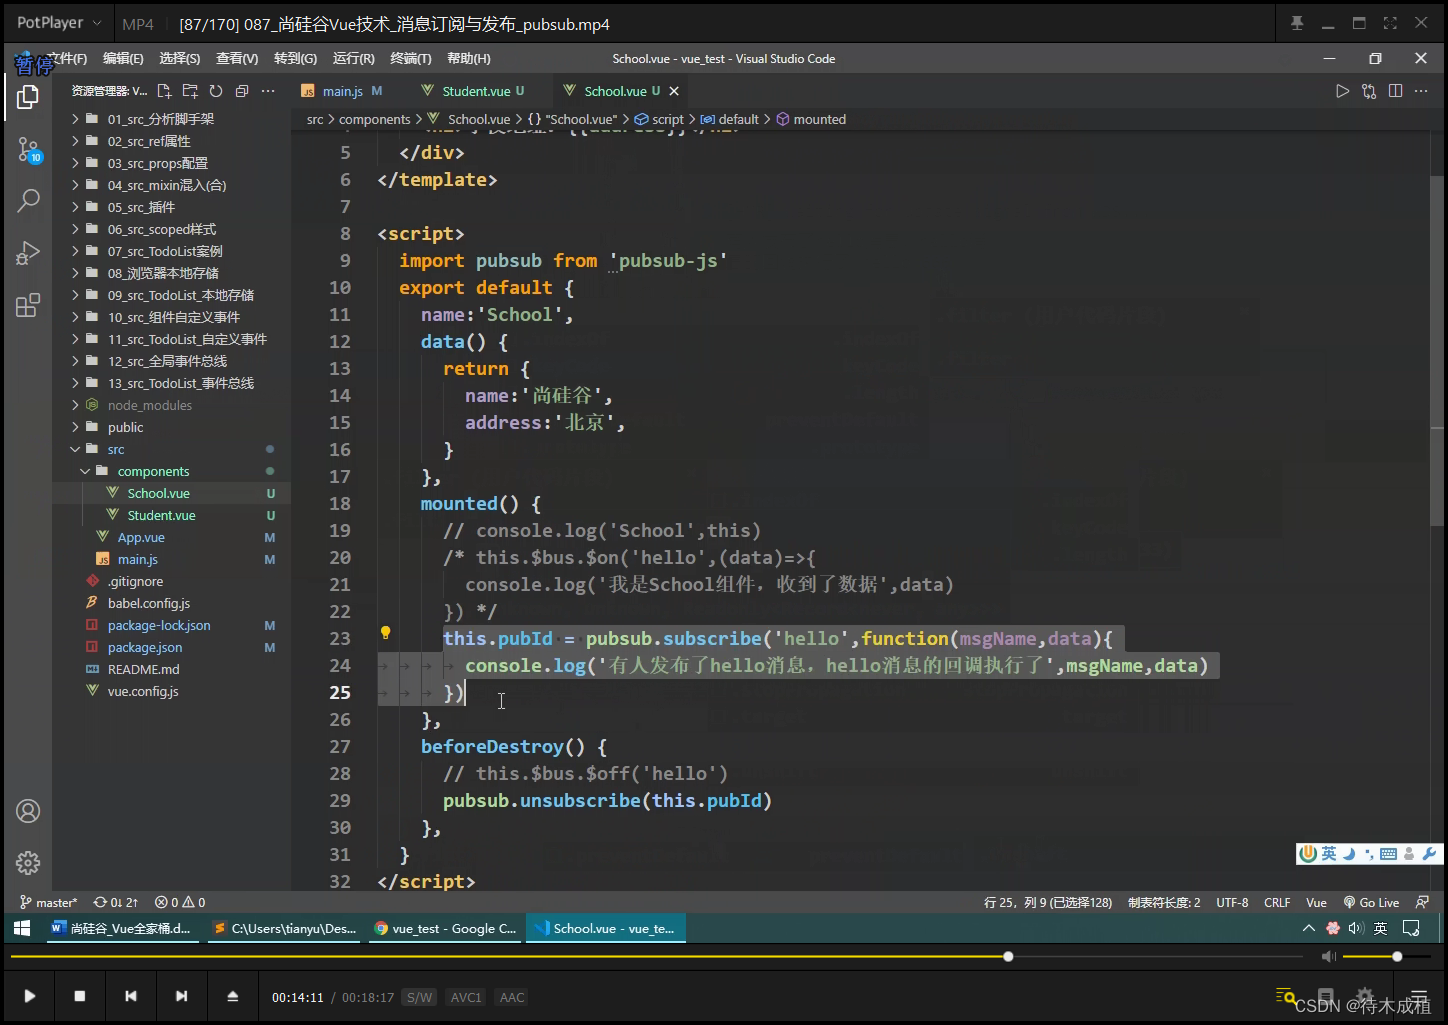Open the 文件(F) menu

tap(66, 59)
